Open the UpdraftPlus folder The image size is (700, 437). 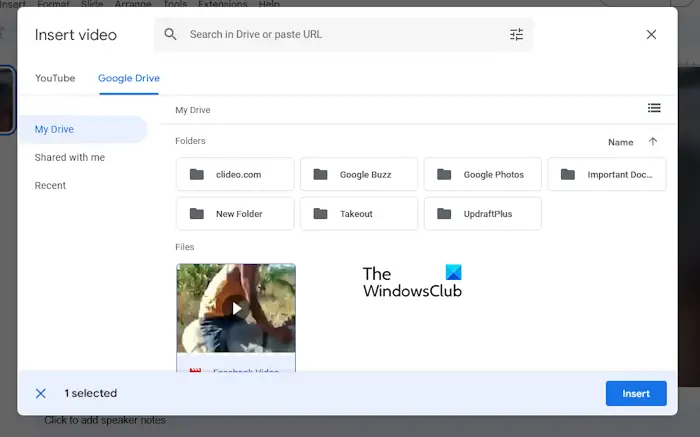(483, 213)
